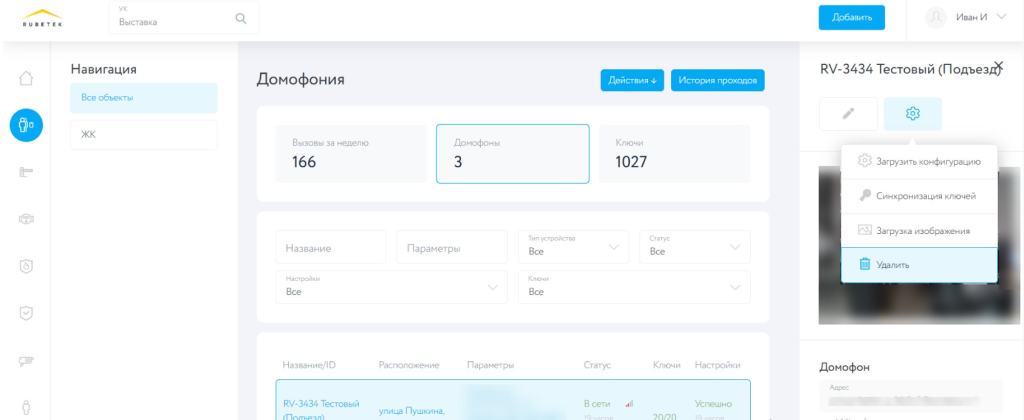Open the barrier gate sidebar icon

point(26,172)
